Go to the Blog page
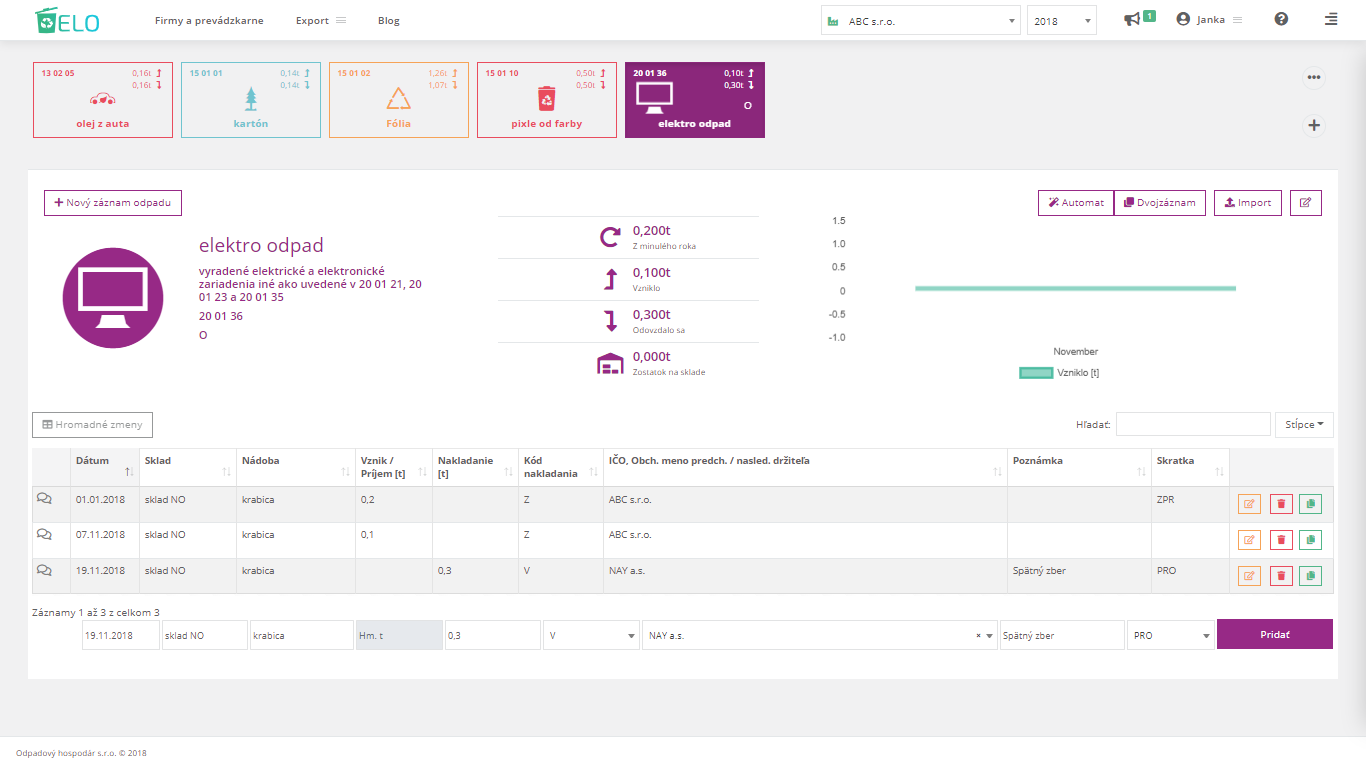 (389, 20)
